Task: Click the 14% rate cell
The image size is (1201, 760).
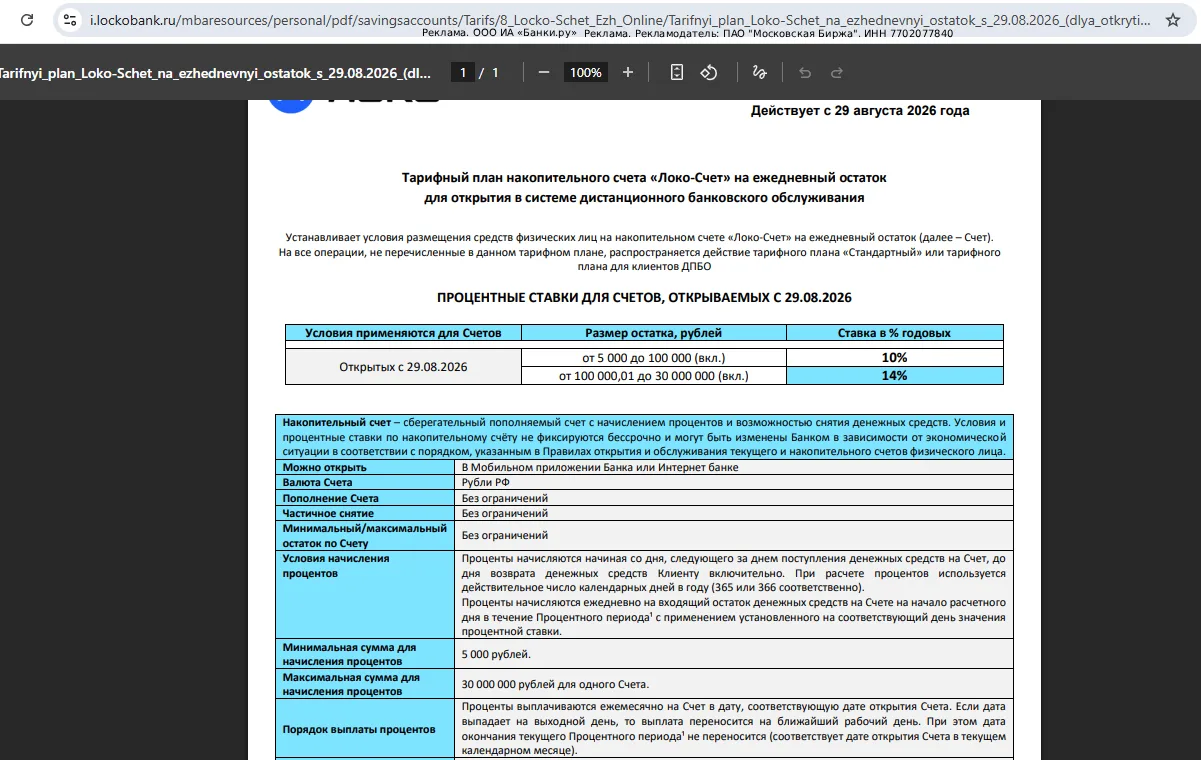Action: (x=894, y=376)
